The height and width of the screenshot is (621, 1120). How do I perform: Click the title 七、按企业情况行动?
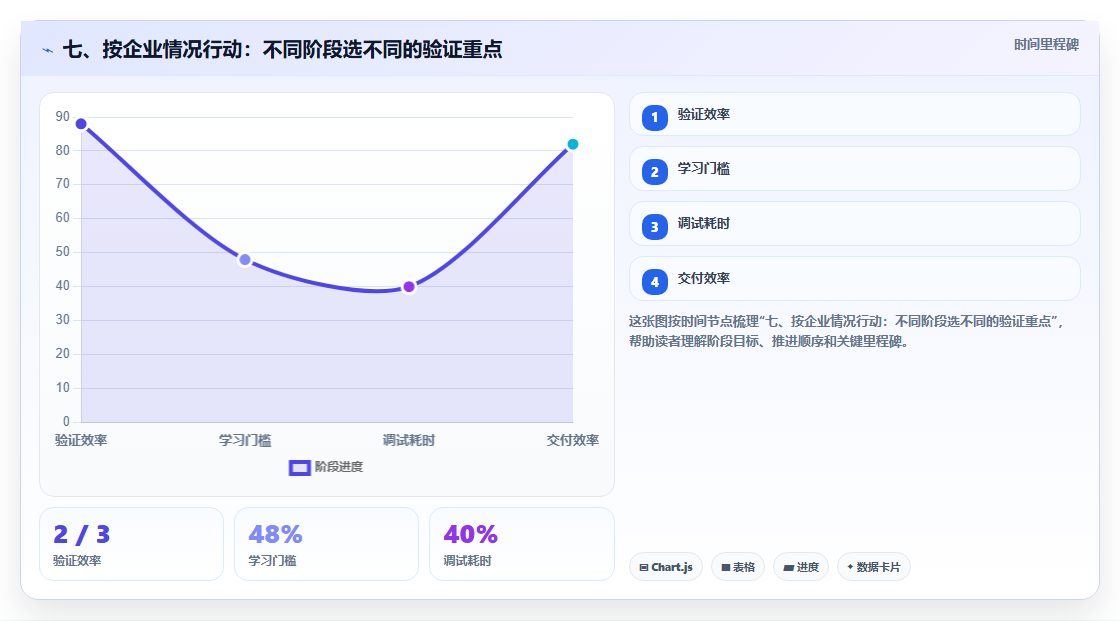point(282,49)
